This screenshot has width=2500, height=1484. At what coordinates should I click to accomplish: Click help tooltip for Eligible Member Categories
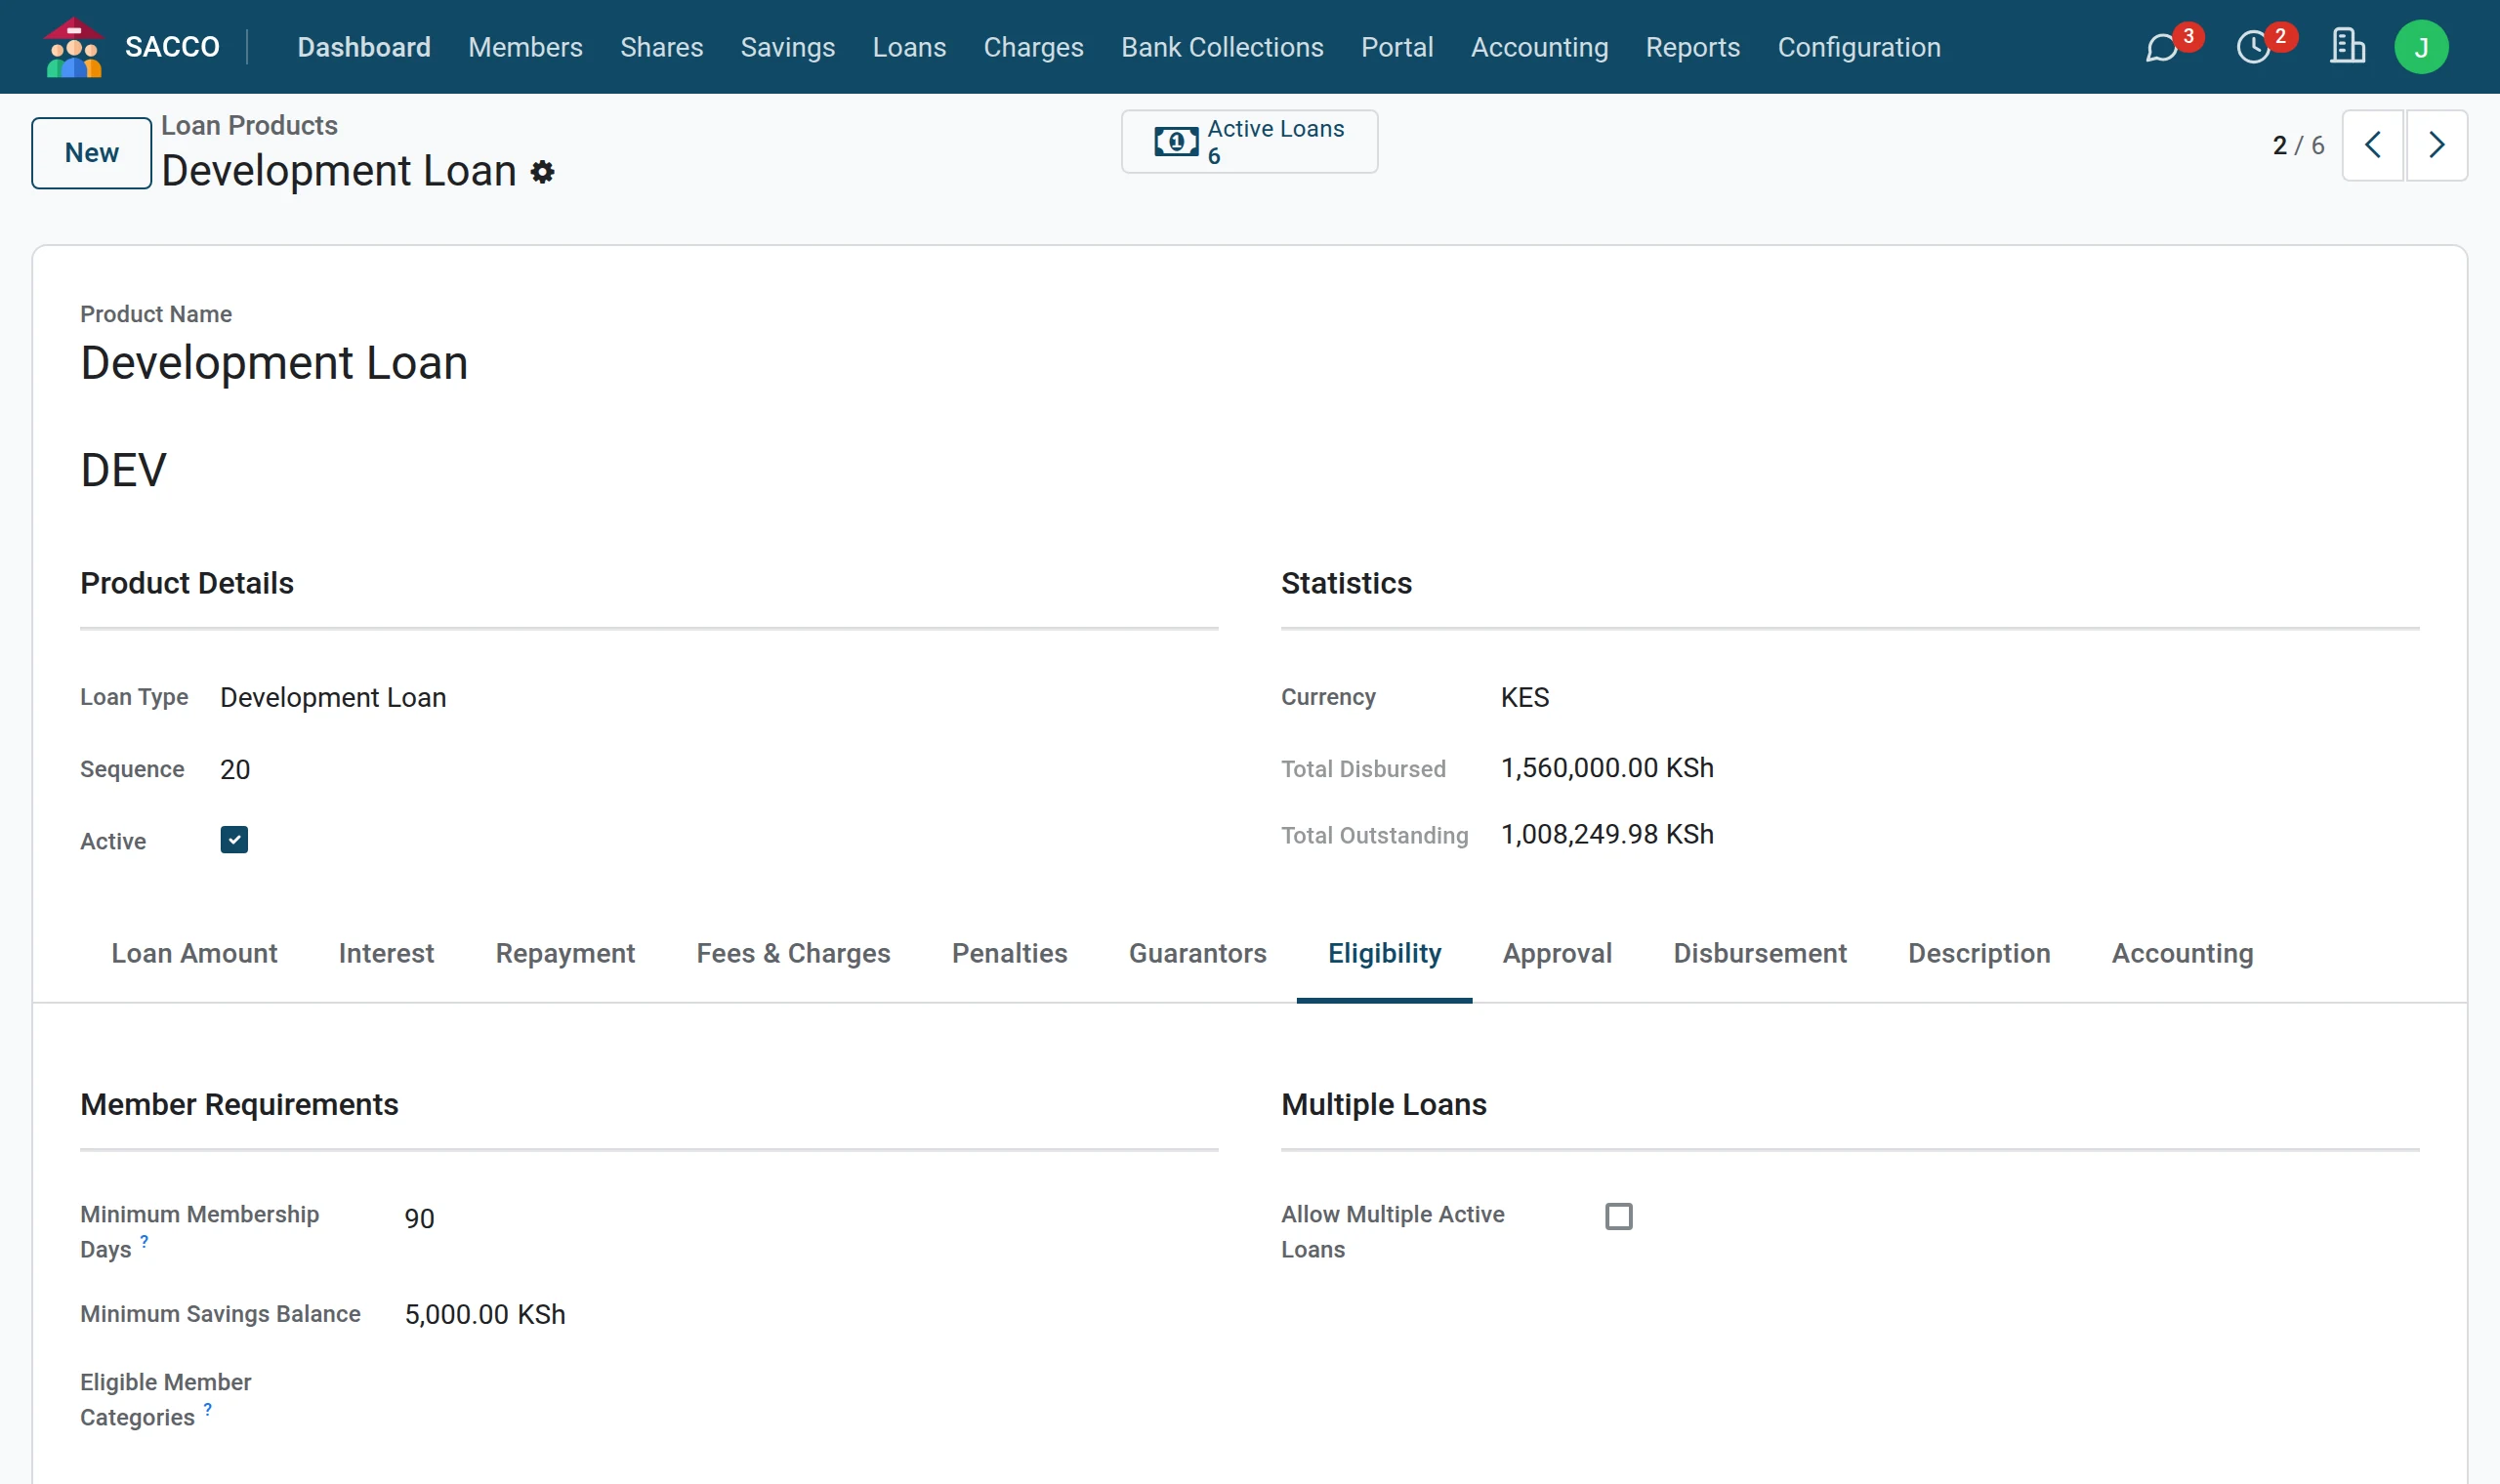[x=208, y=1409]
